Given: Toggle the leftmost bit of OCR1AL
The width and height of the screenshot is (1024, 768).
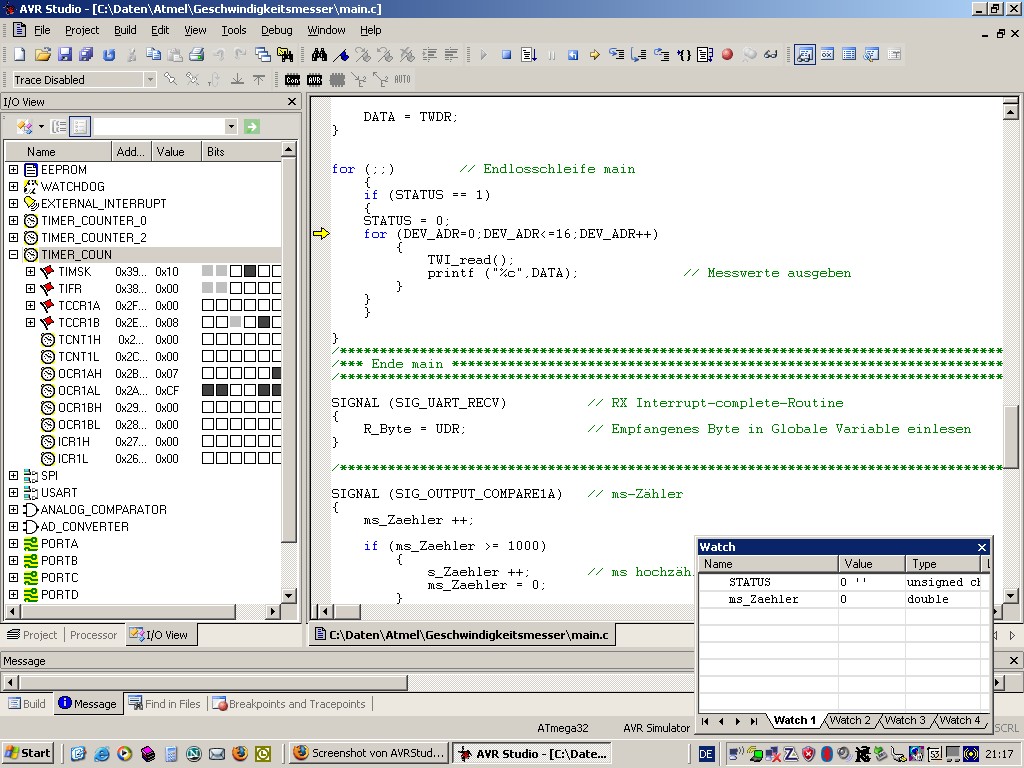Looking at the screenshot, I should (x=208, y=390).
